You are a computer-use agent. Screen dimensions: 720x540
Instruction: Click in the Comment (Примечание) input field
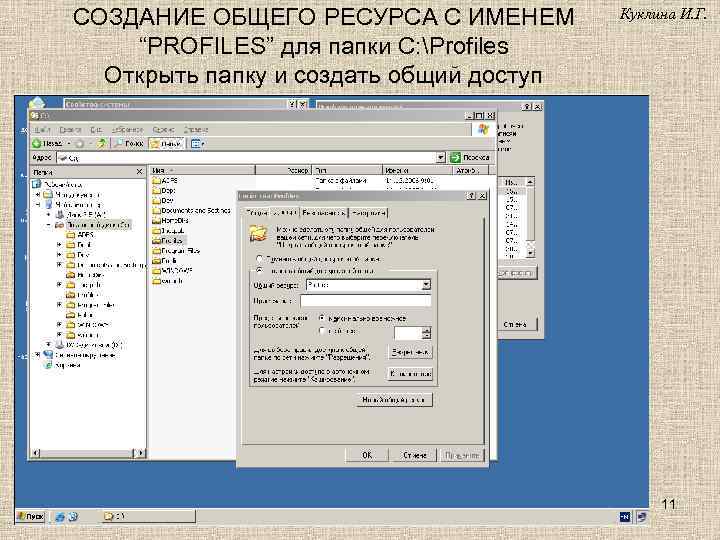click(366, 301)
